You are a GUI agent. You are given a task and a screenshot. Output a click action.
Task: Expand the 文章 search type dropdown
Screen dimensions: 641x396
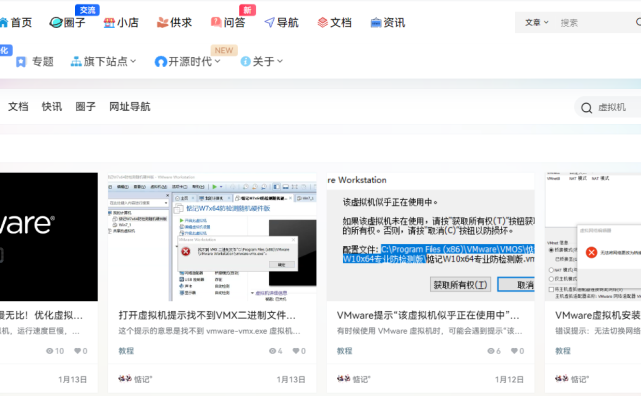coord(536,23)
